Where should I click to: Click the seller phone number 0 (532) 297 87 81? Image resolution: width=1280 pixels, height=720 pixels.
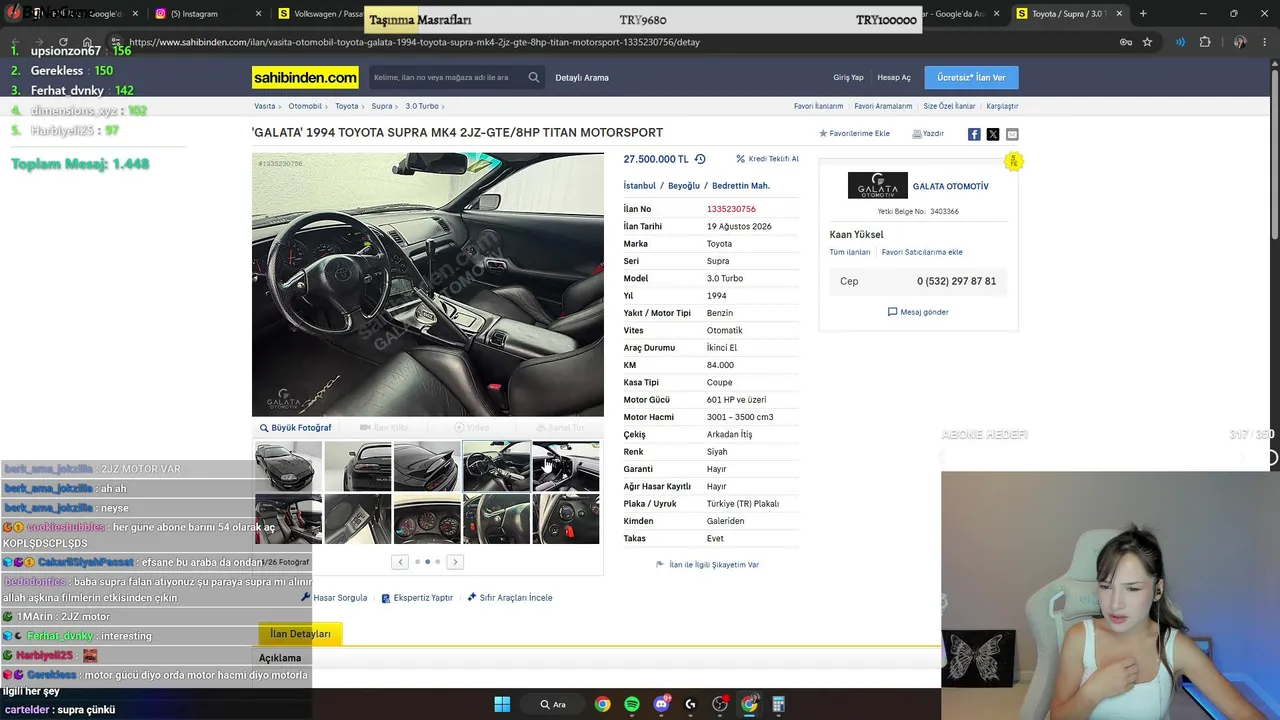956,282
